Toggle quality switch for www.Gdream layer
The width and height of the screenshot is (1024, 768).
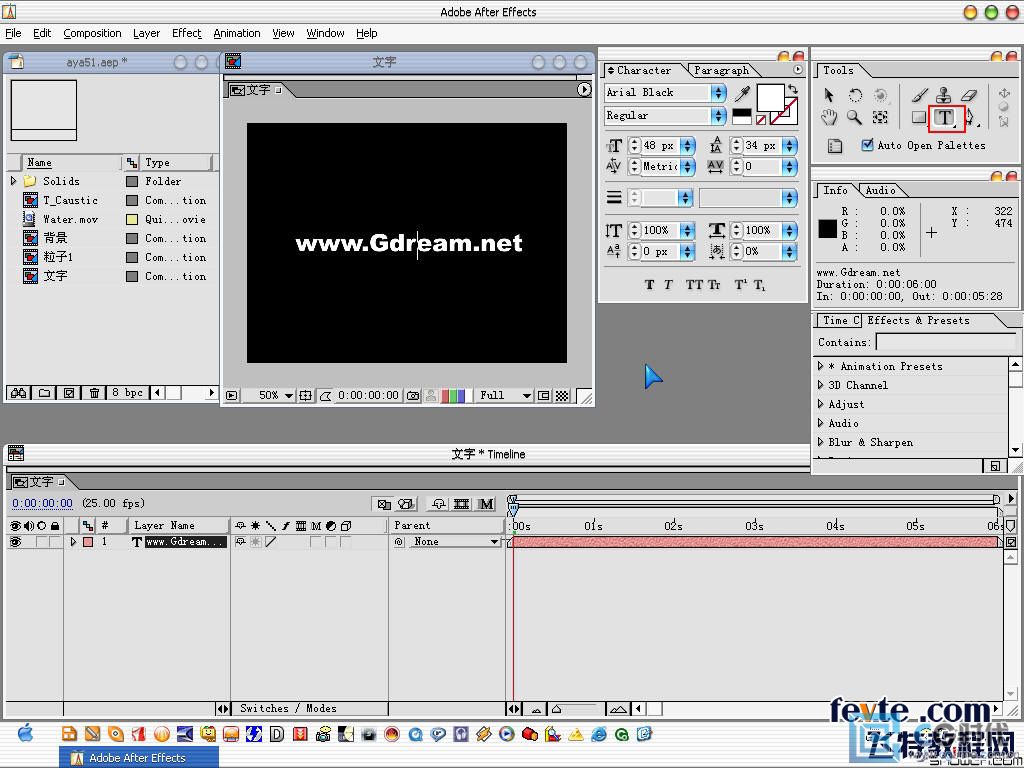pos(271,542)
